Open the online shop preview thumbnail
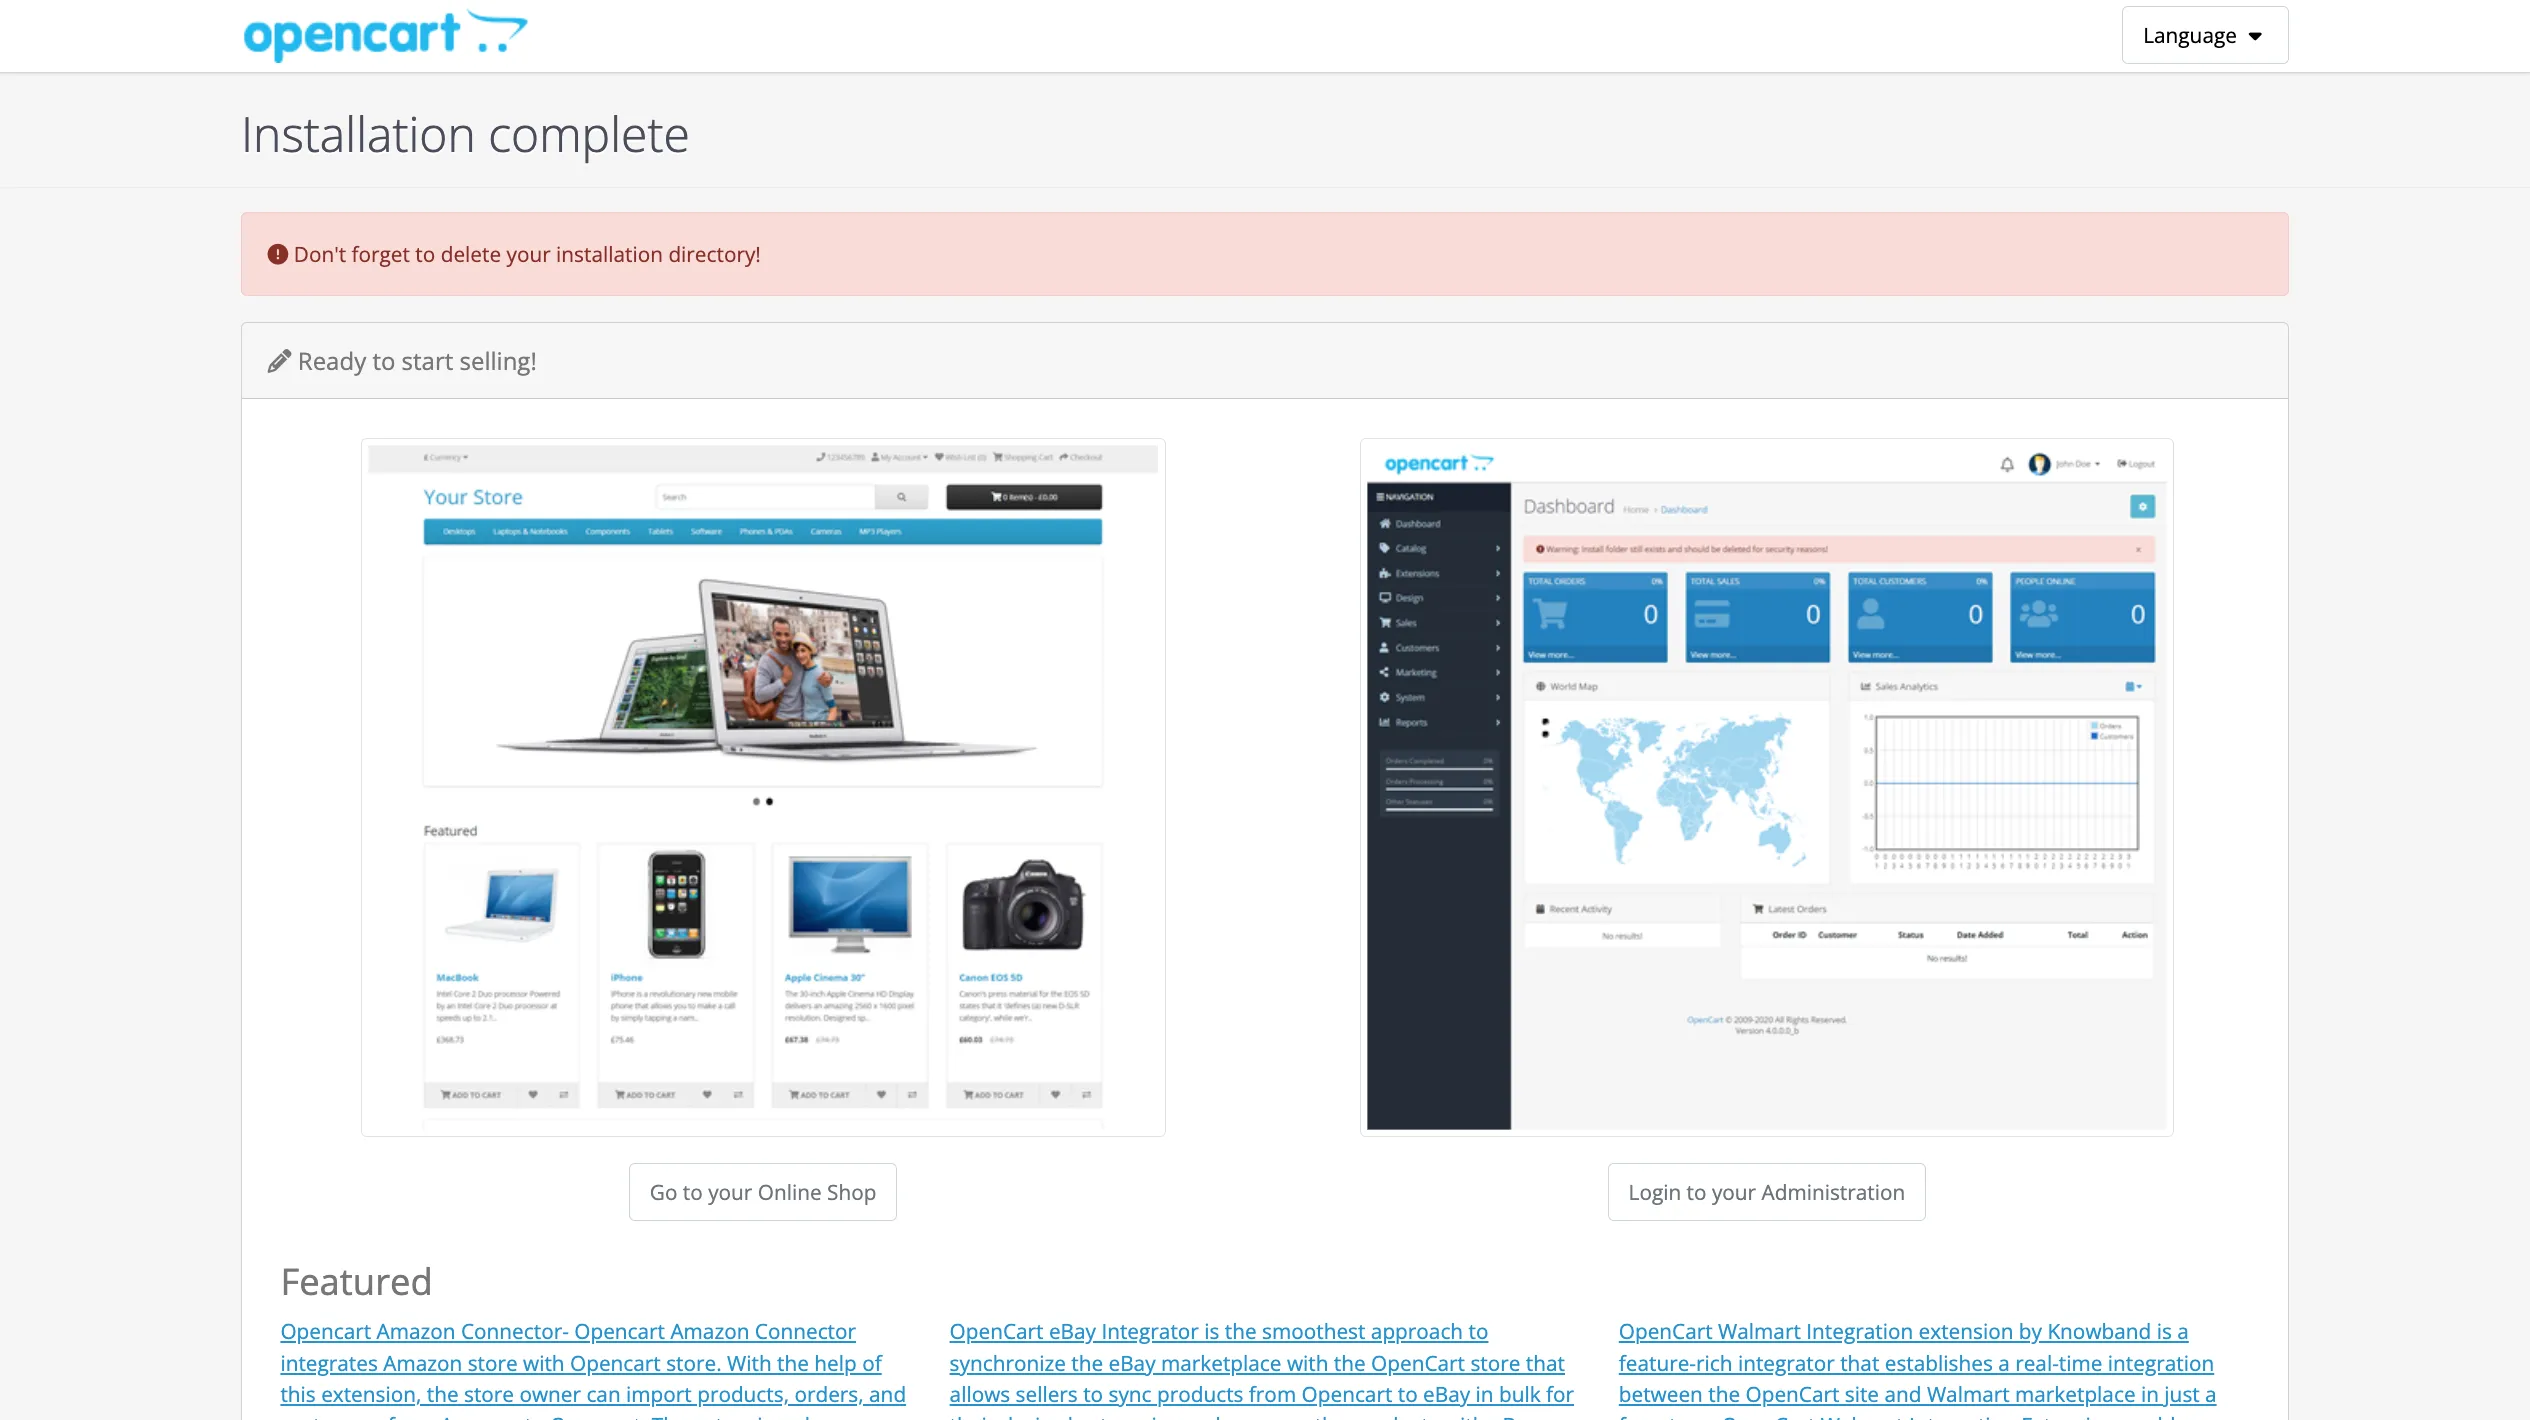 point(763,787)
